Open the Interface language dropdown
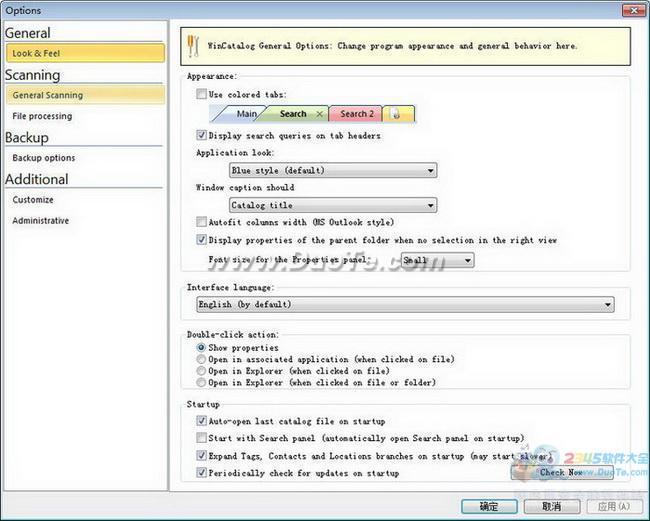This screenshot has height=521, width=650. (x=405, y=304)
